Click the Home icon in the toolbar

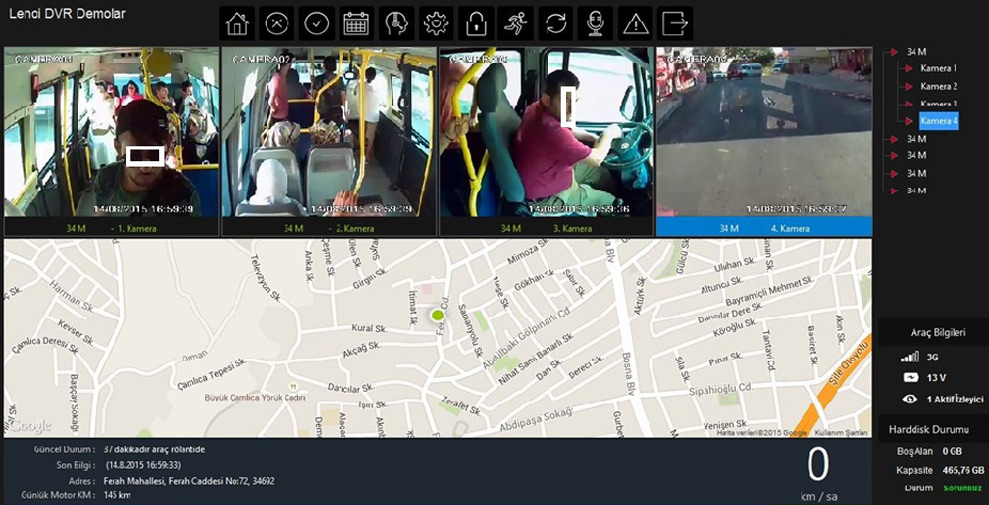tap(237, 23)
